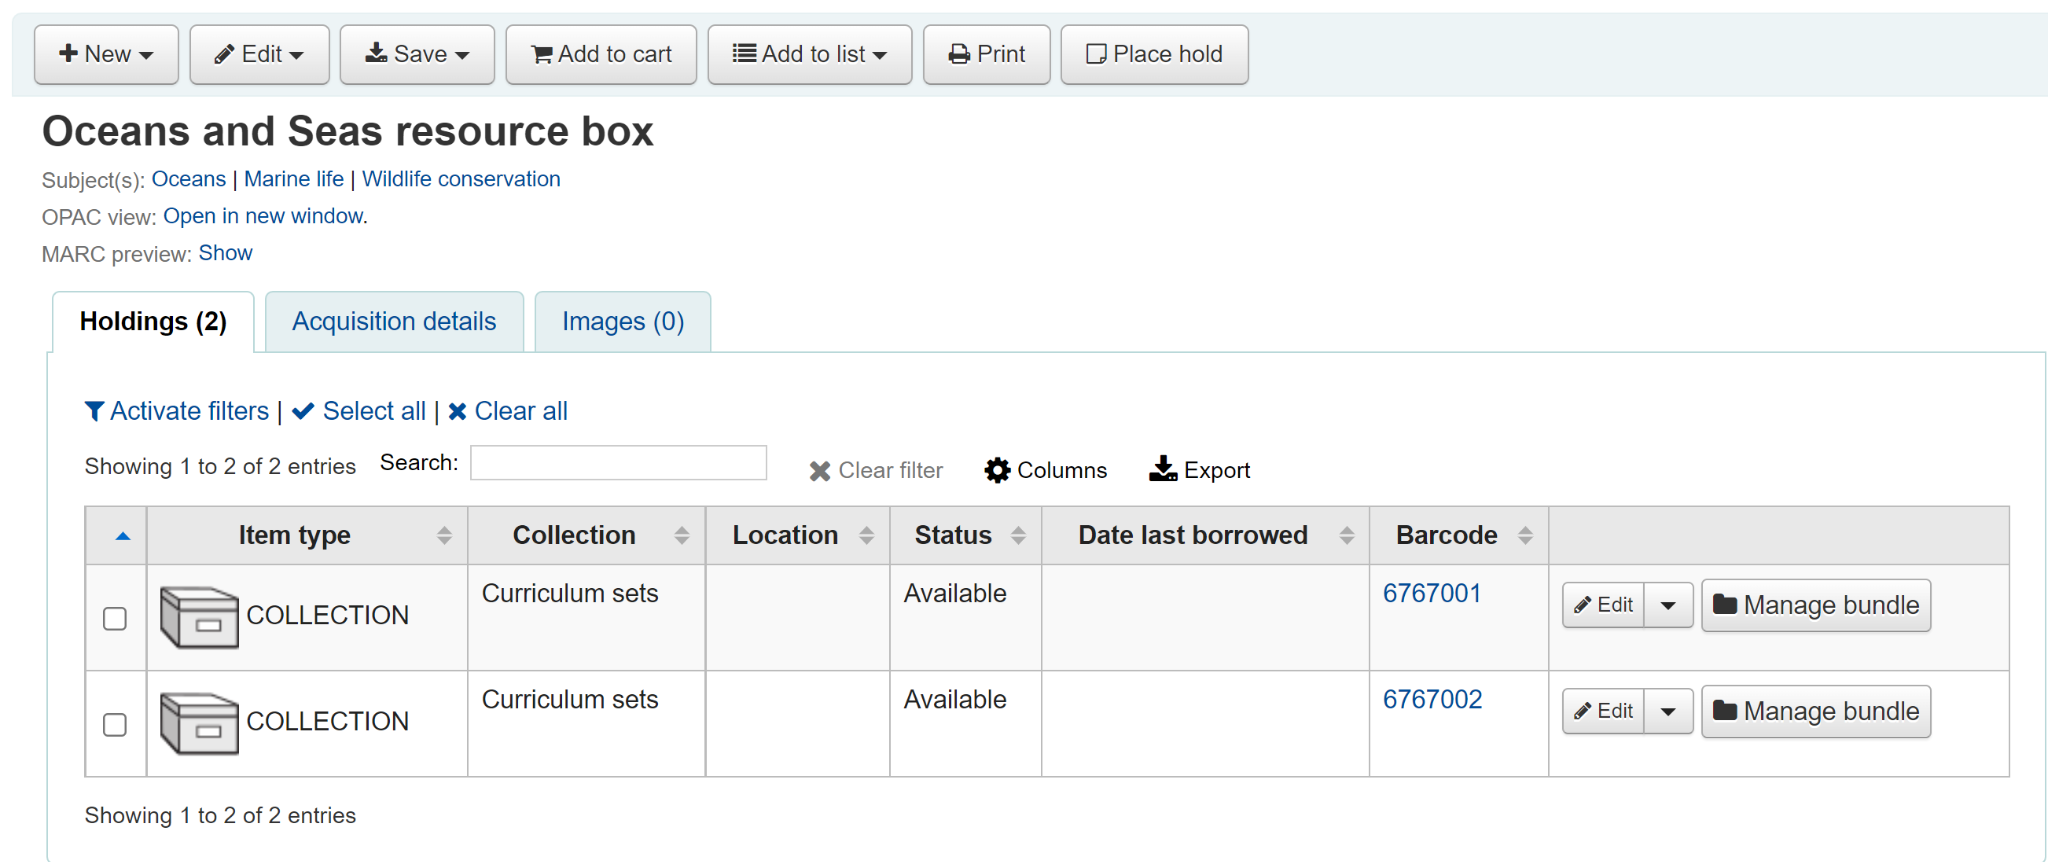Open the Images (0) tab
The width and height of the screenshot is (2048, 862).
coord(623,321)
